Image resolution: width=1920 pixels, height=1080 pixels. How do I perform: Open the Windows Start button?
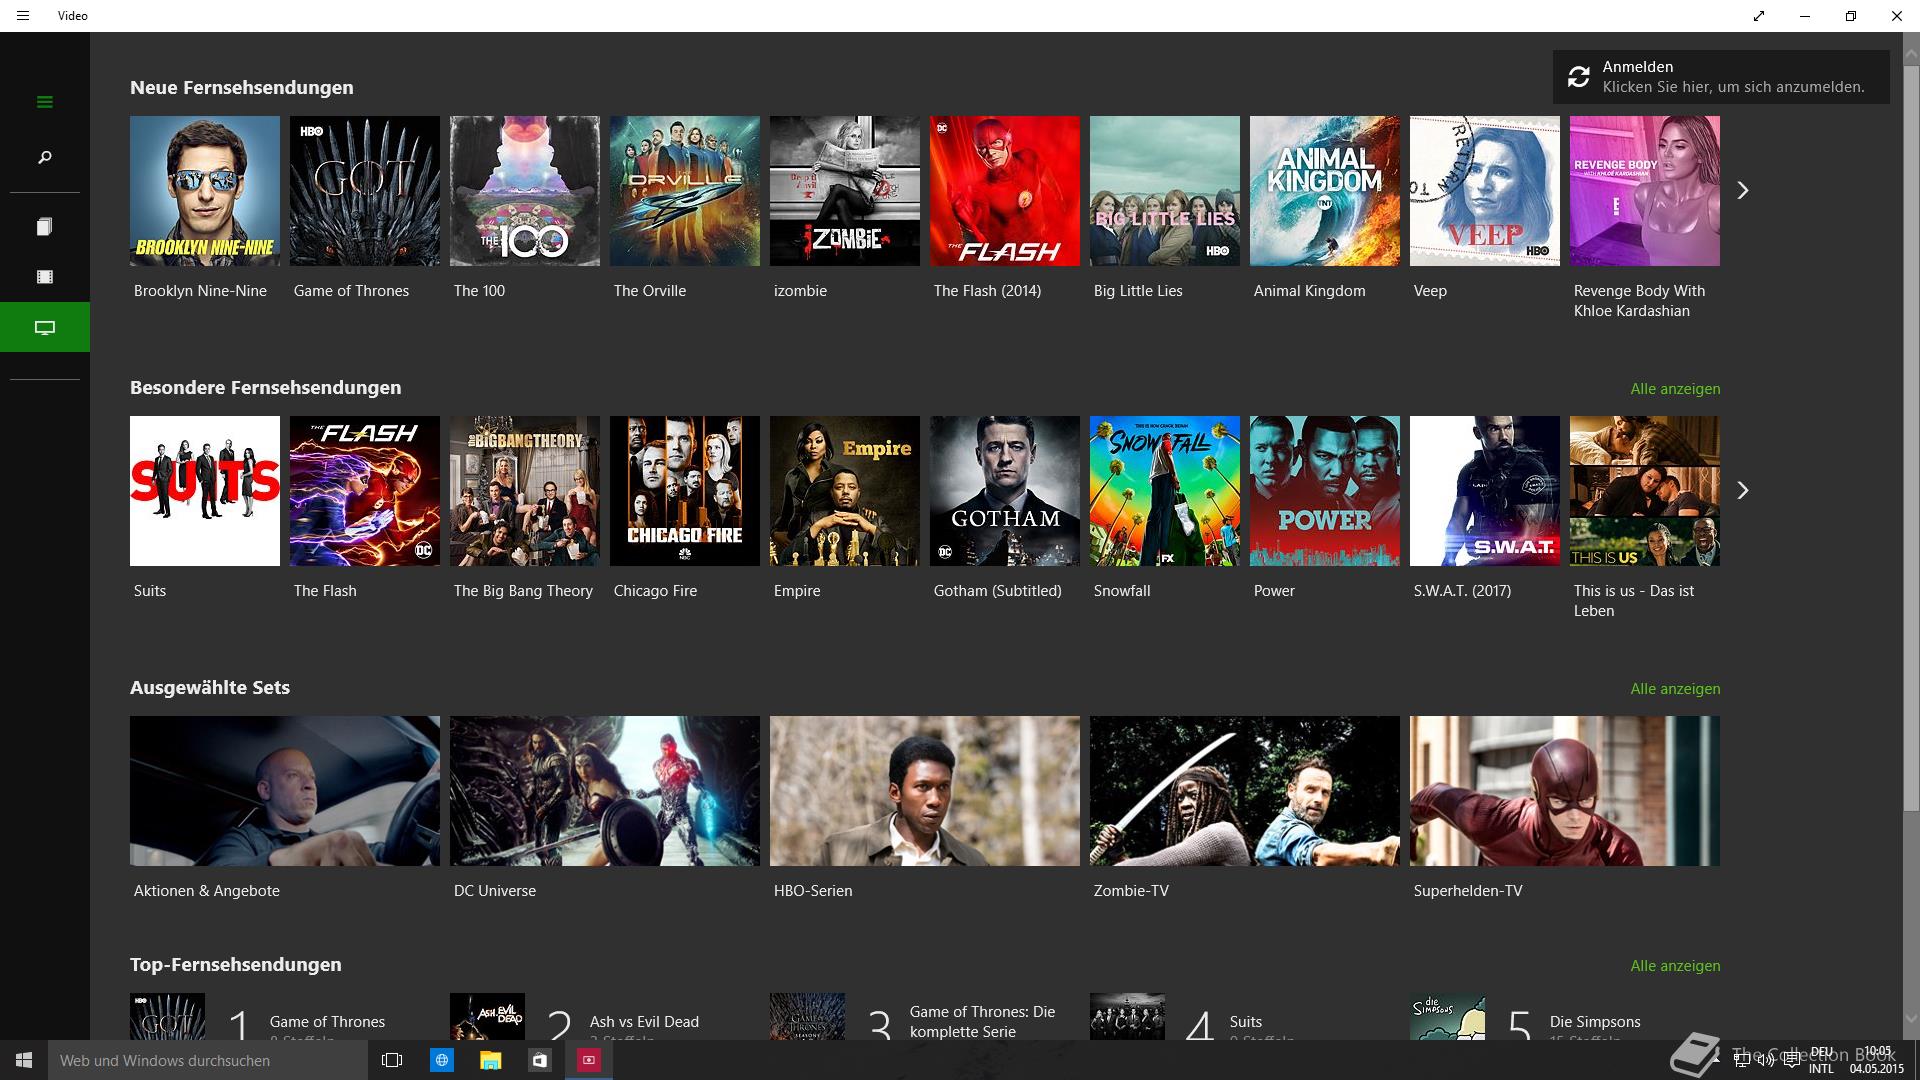click(24, 1060)
